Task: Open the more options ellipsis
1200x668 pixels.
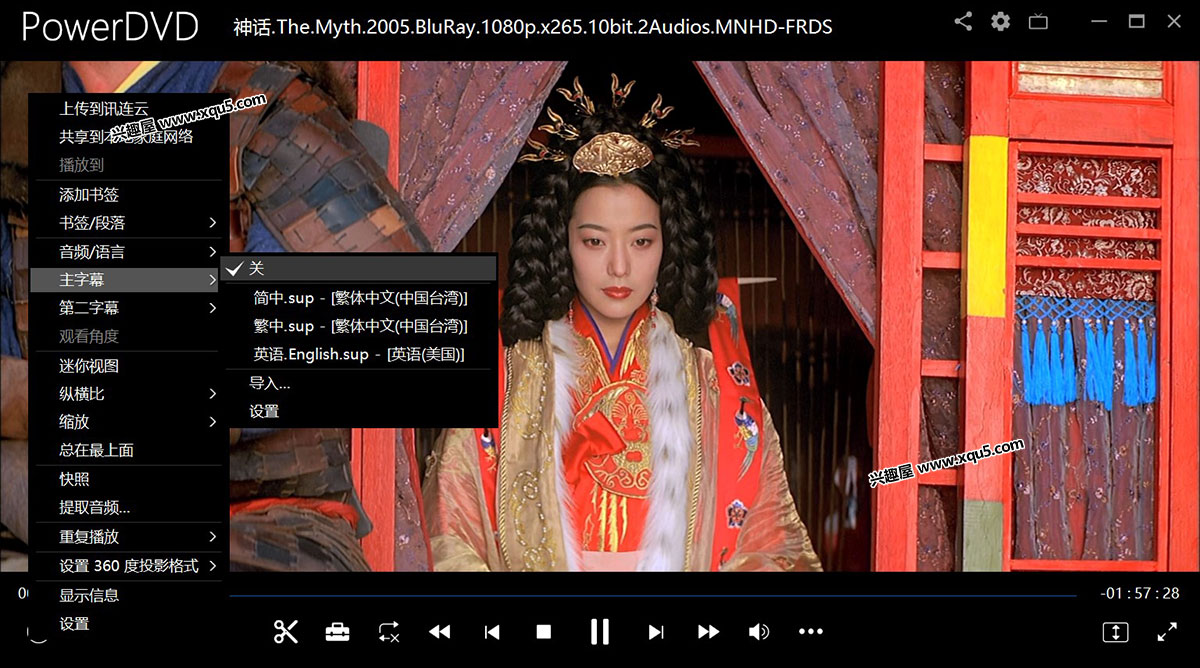Action: click(x=811, y=631)
